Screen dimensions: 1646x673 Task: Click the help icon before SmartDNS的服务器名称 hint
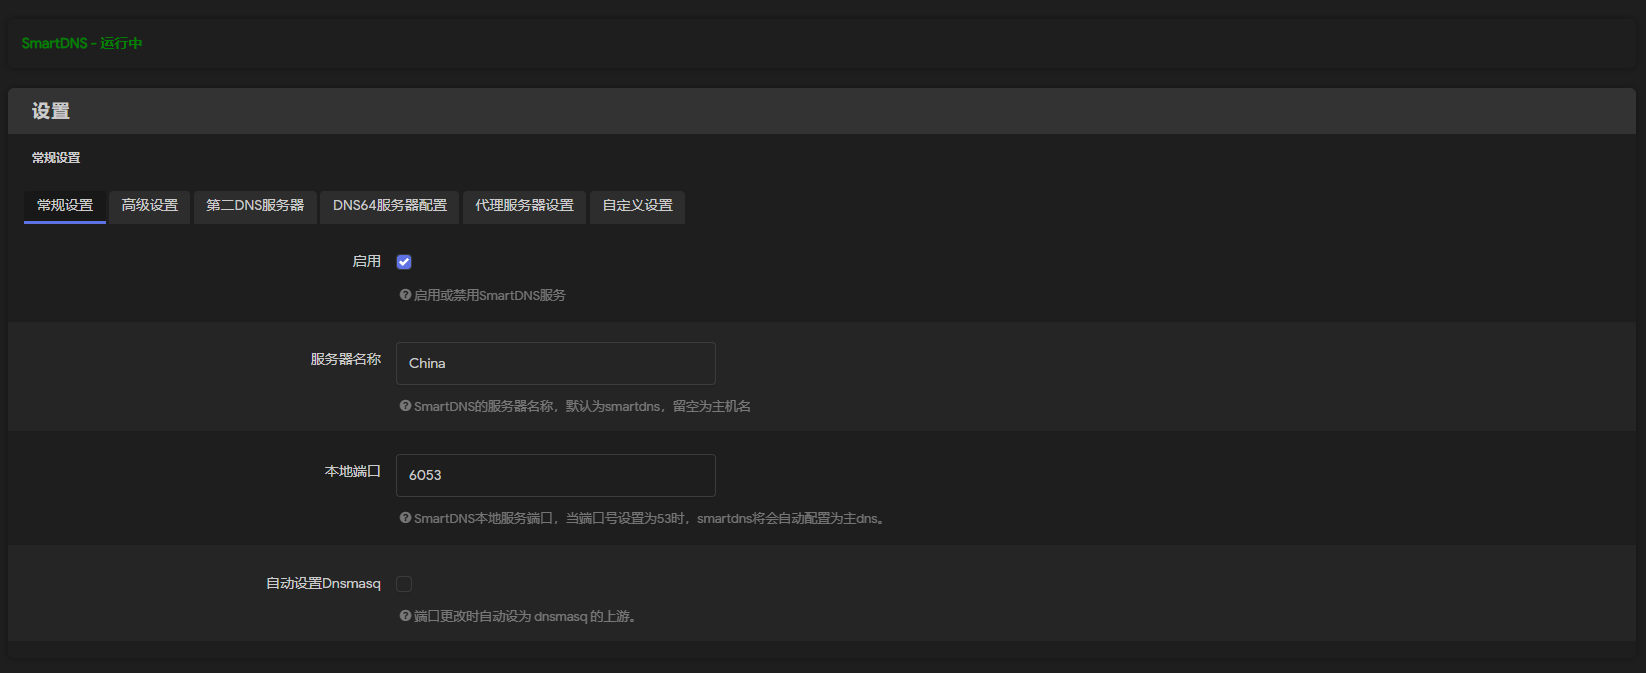[x=405, y=406]
